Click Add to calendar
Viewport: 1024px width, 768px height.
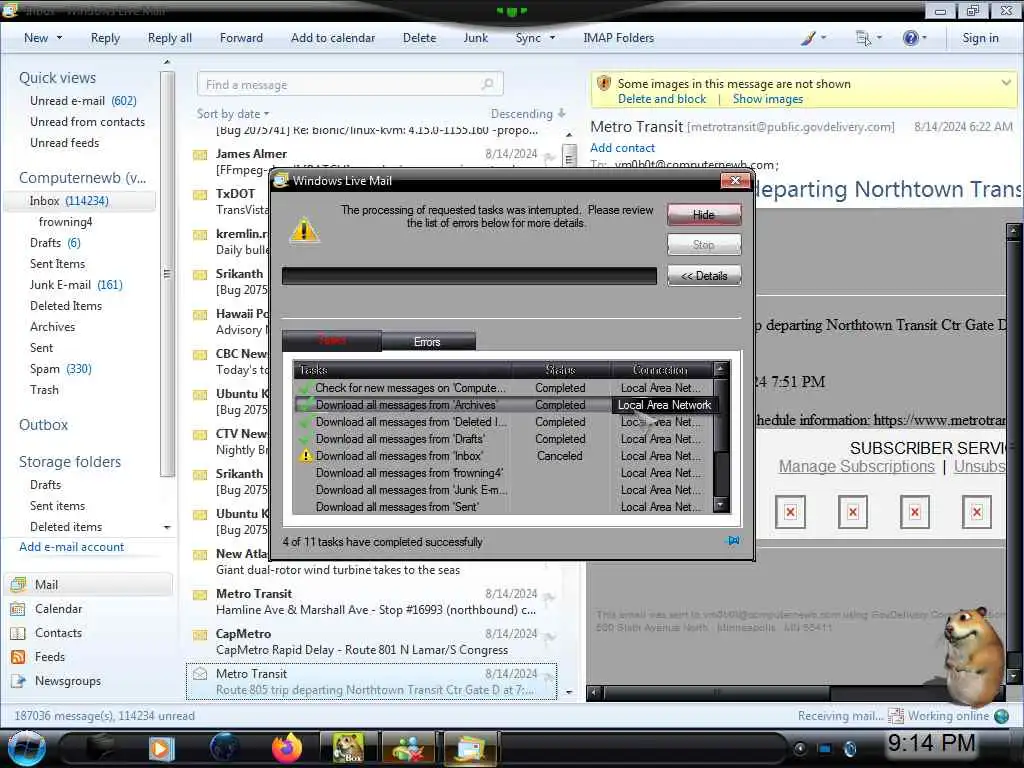tap(333, 38)
